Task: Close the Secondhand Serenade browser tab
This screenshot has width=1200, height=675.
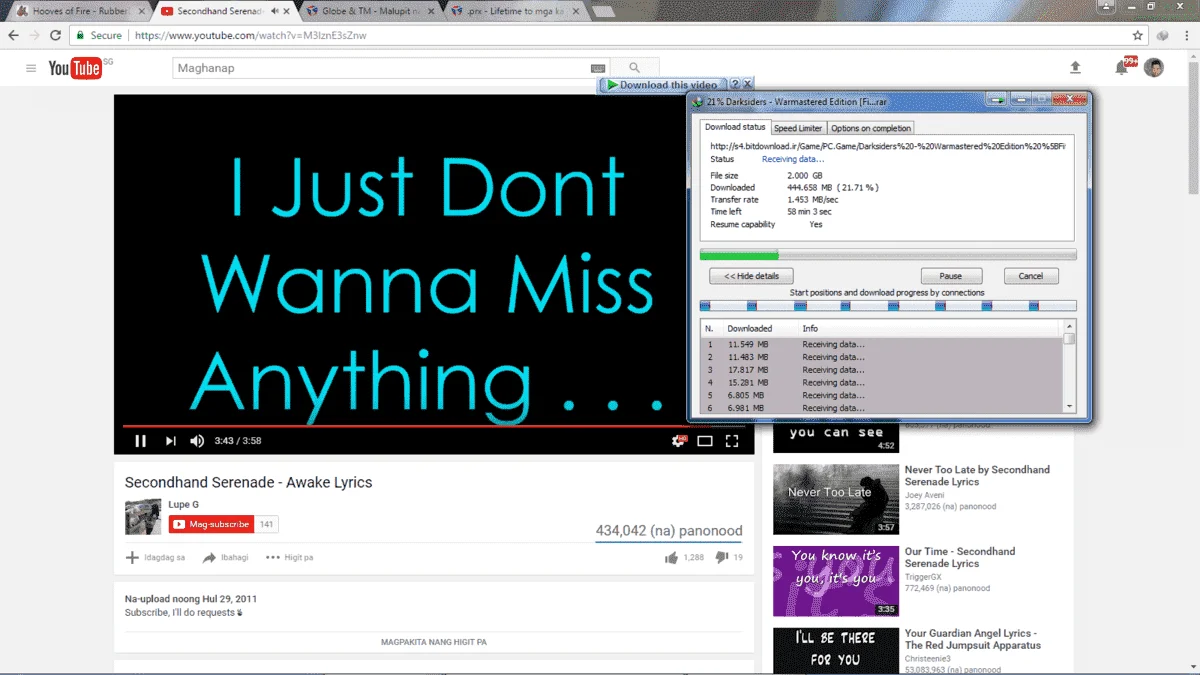Action: pyautogui.click(x=286, y=11)
